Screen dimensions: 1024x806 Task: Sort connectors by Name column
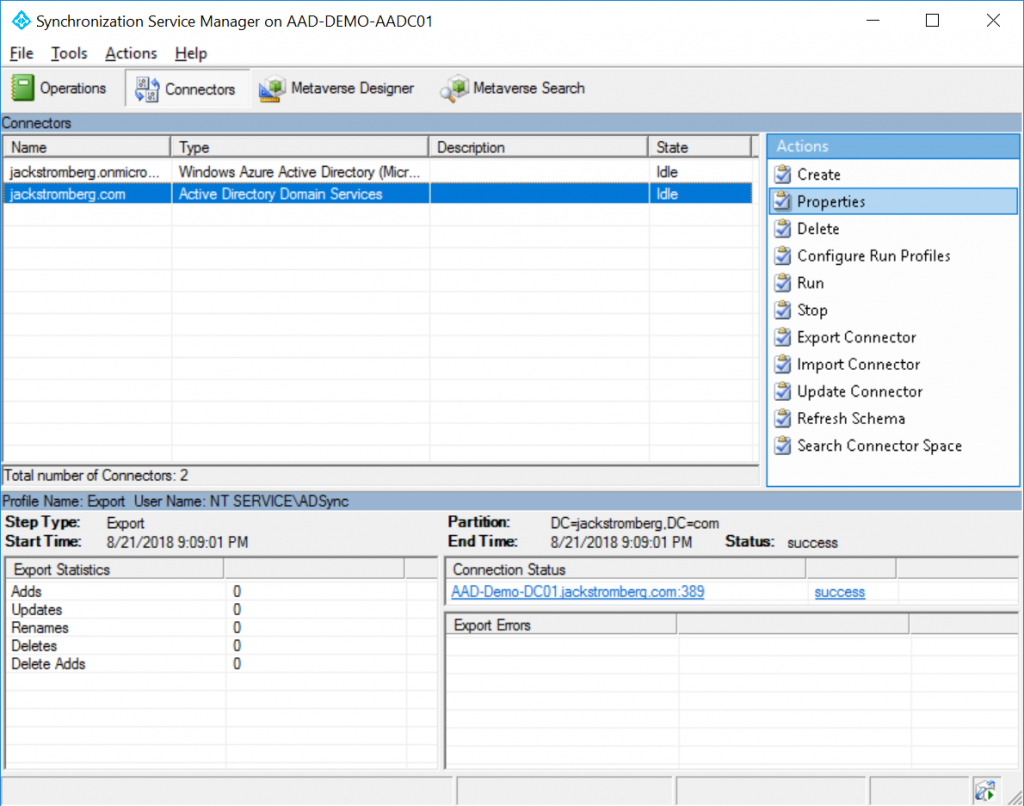[x=87, y=147]
